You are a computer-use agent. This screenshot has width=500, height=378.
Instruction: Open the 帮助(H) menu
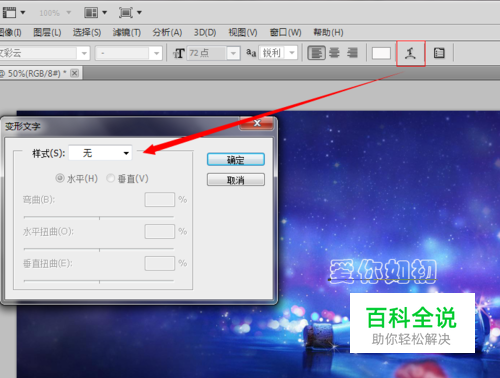pyautogui.click(x=328, y=32)
